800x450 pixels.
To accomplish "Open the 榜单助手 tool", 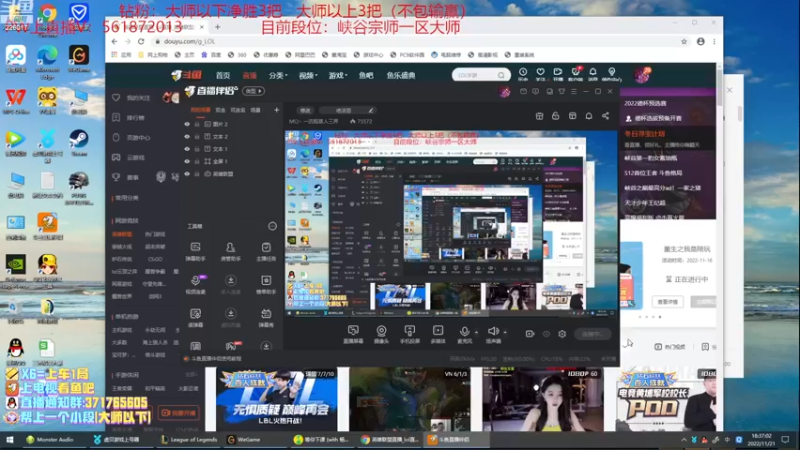I will pos(266,284).
